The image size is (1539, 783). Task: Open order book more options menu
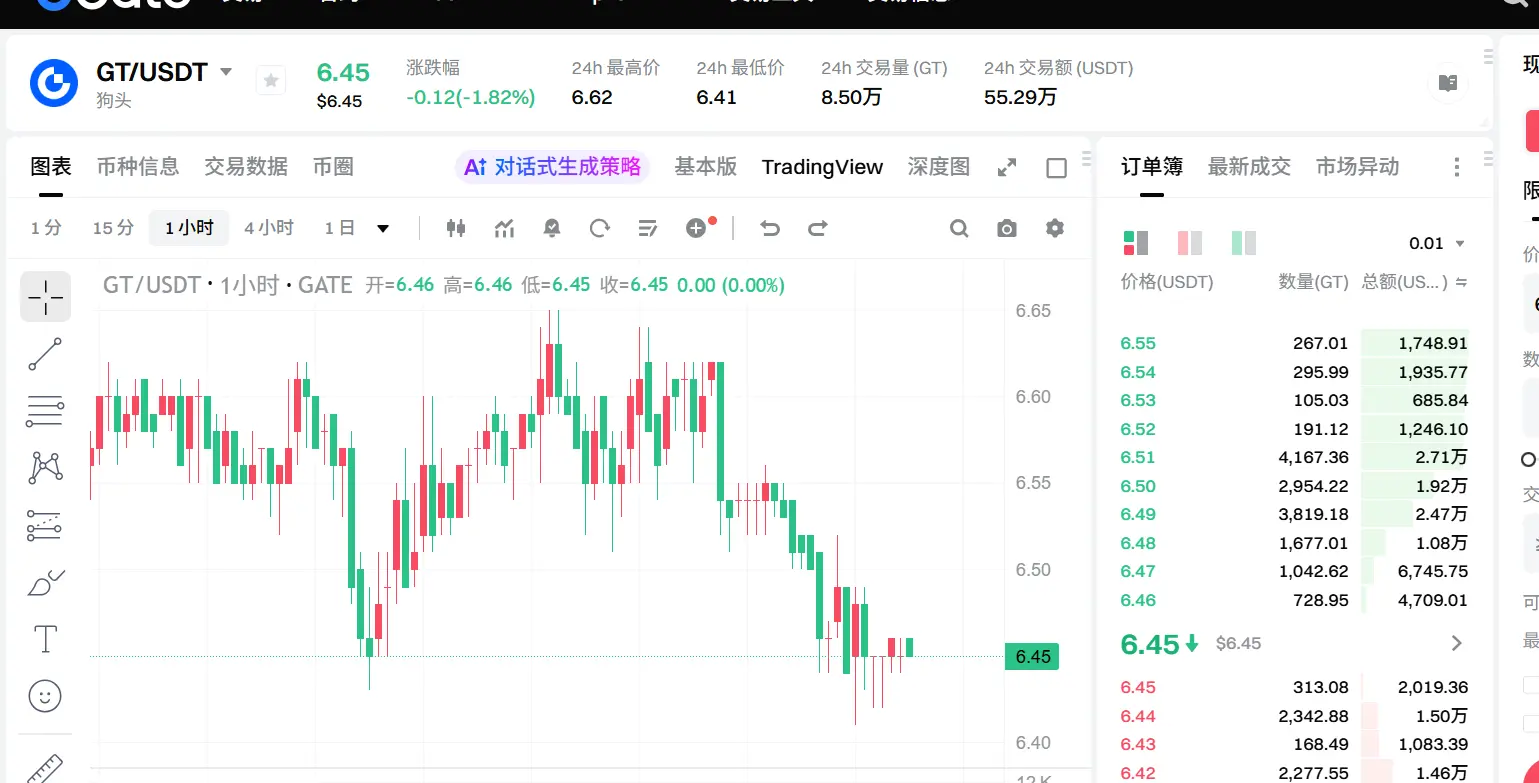1457,167
